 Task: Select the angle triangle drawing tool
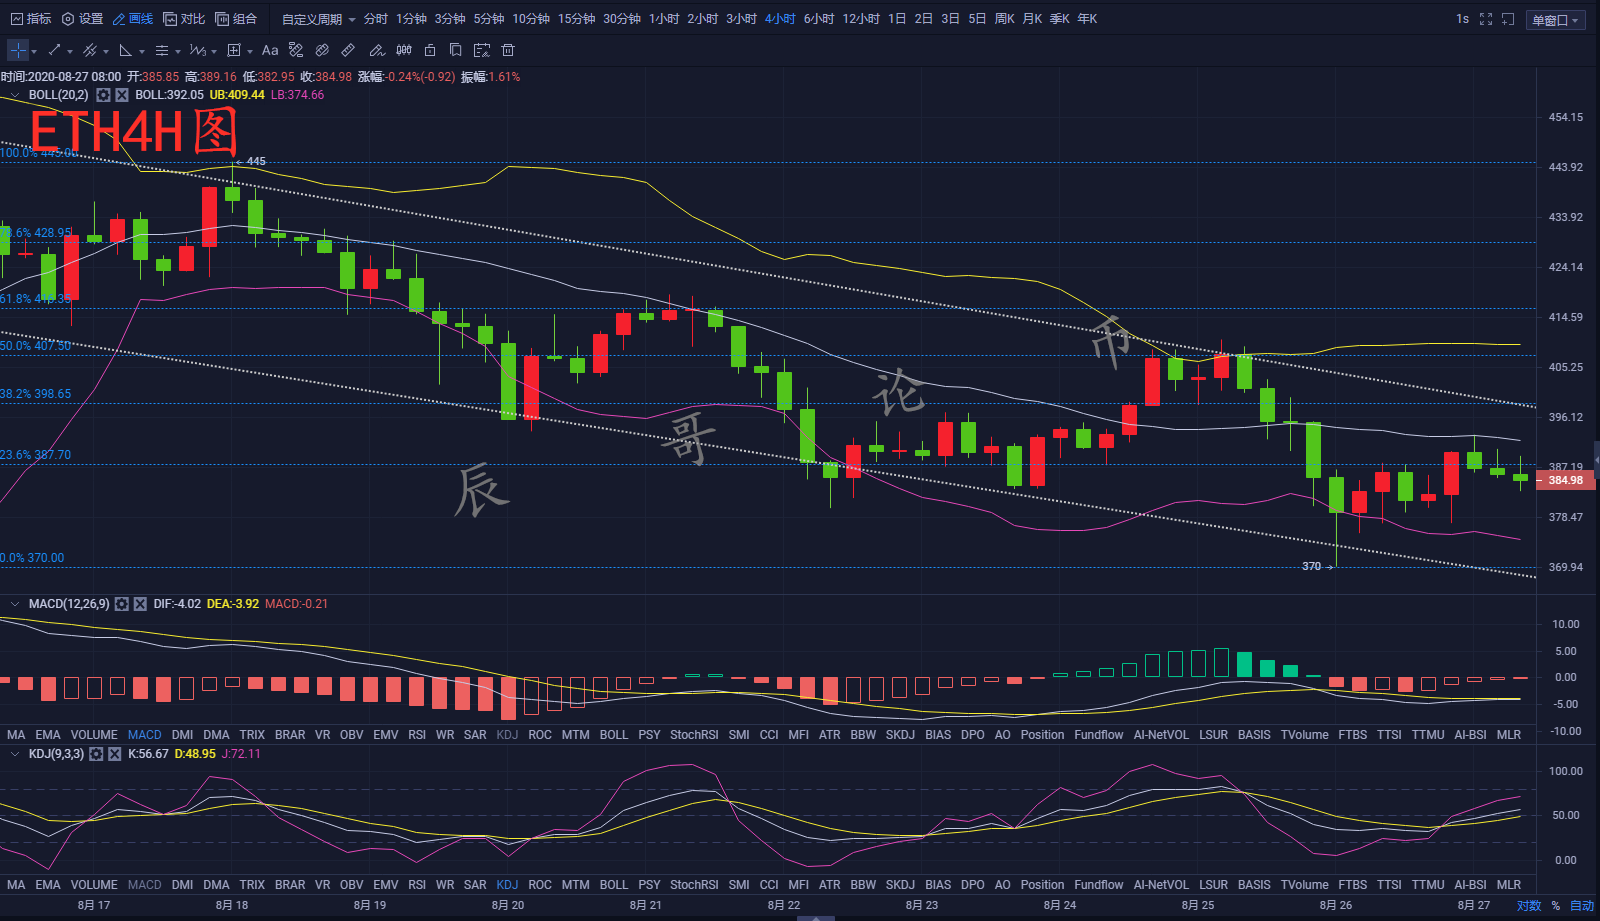pos(126,50)
